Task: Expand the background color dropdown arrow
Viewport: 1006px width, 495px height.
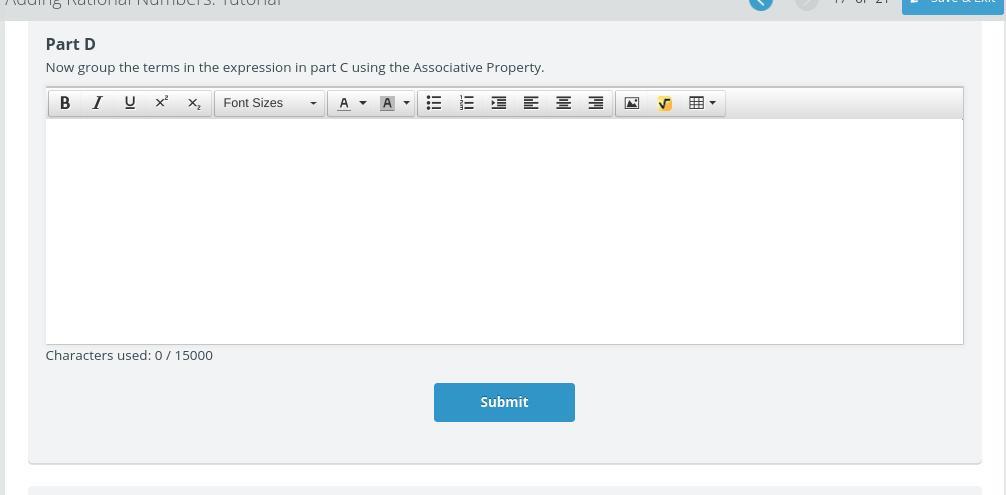Action: coord(407,103)
